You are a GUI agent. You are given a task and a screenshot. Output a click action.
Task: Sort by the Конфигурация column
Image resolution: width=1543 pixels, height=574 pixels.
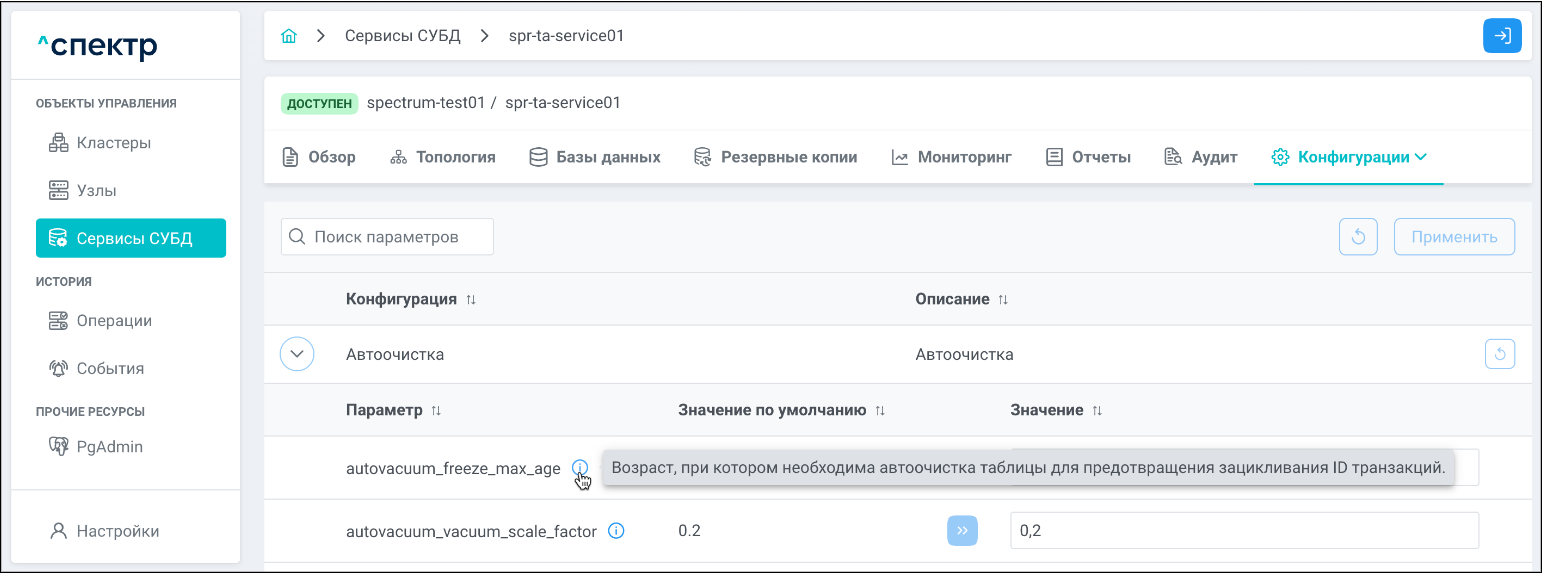tap(471, 300)
